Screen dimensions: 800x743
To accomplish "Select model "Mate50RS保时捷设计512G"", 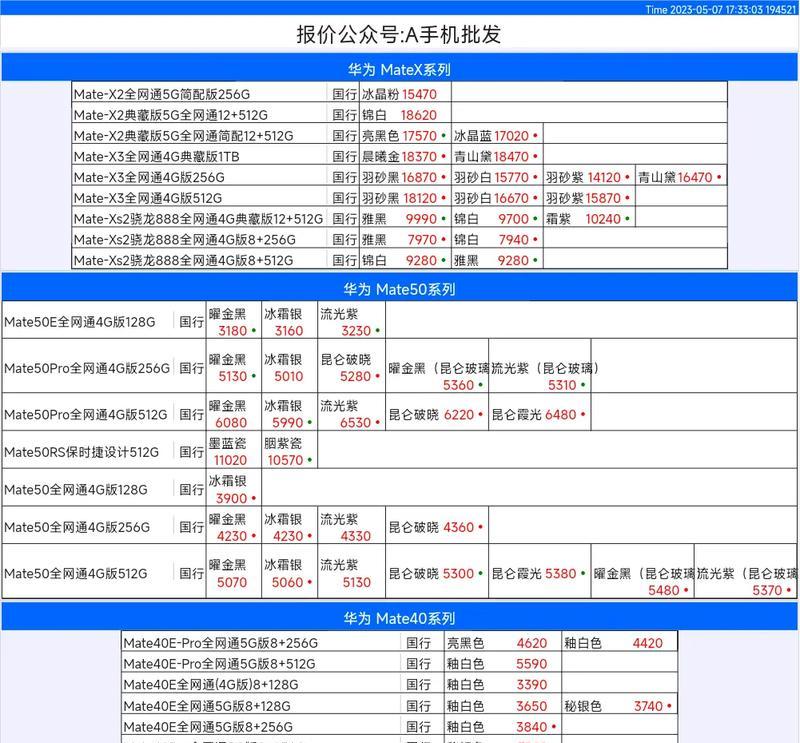I will [82, 452].
